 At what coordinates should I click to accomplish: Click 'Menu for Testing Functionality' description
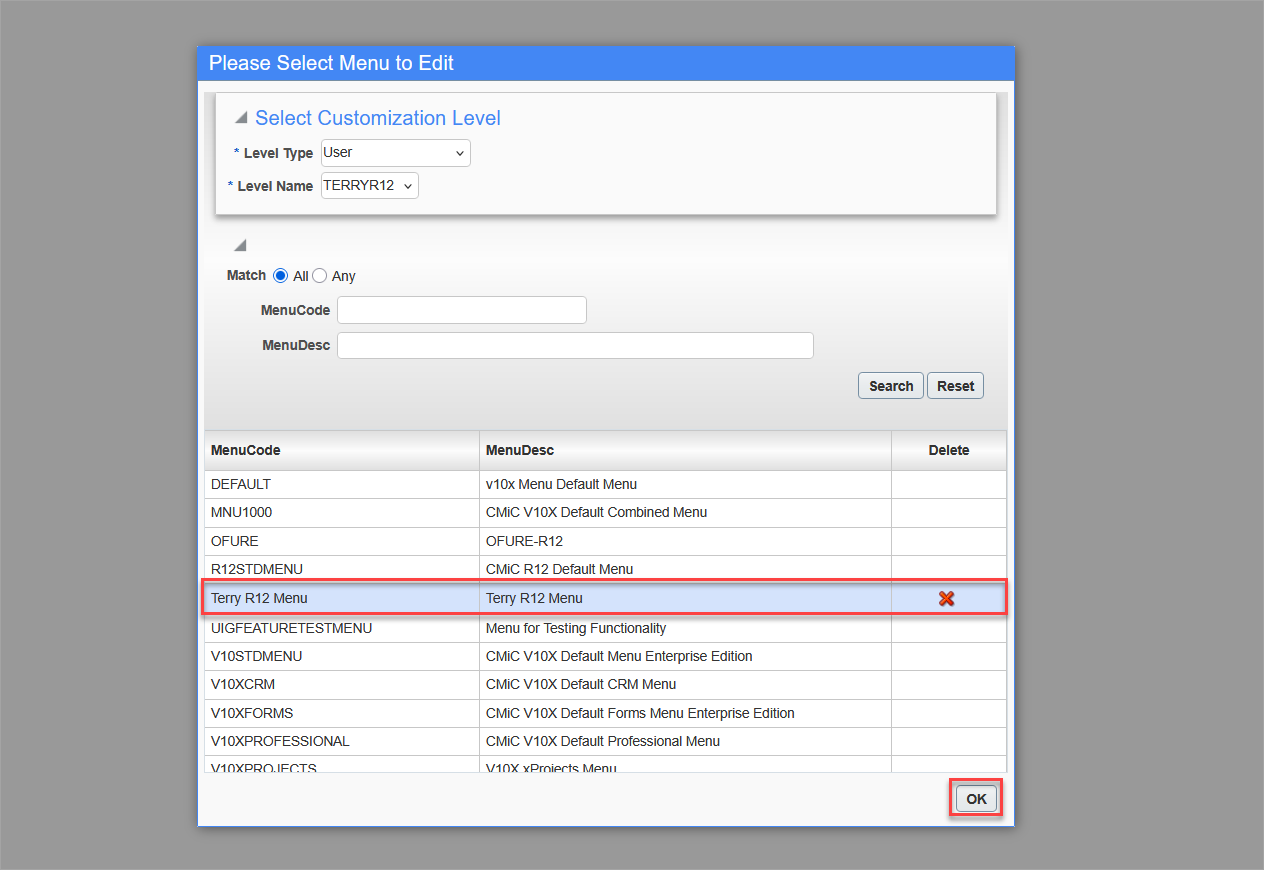tap(576, 628)
